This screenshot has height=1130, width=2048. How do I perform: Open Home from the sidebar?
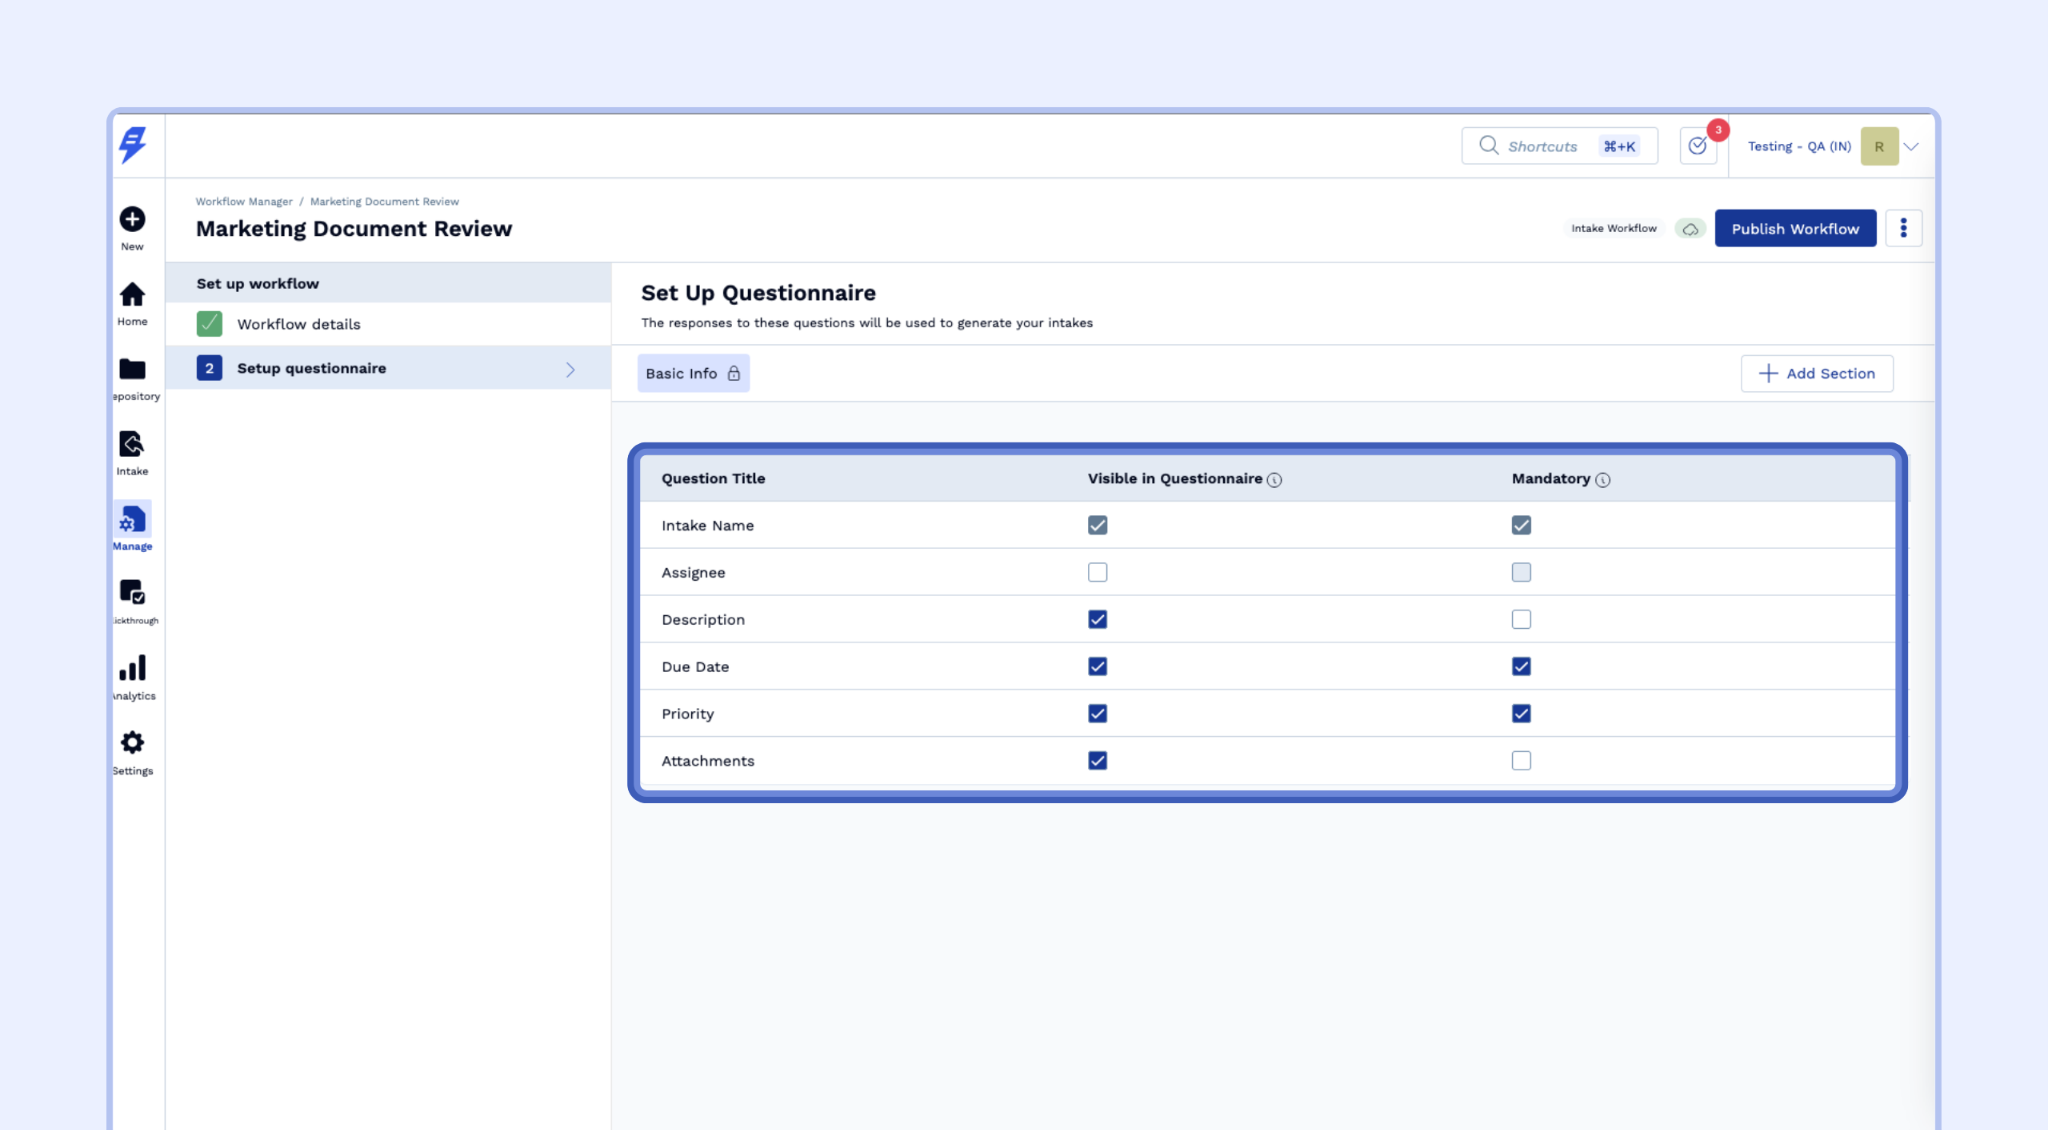pyautogui.click(x=132, y=295)
